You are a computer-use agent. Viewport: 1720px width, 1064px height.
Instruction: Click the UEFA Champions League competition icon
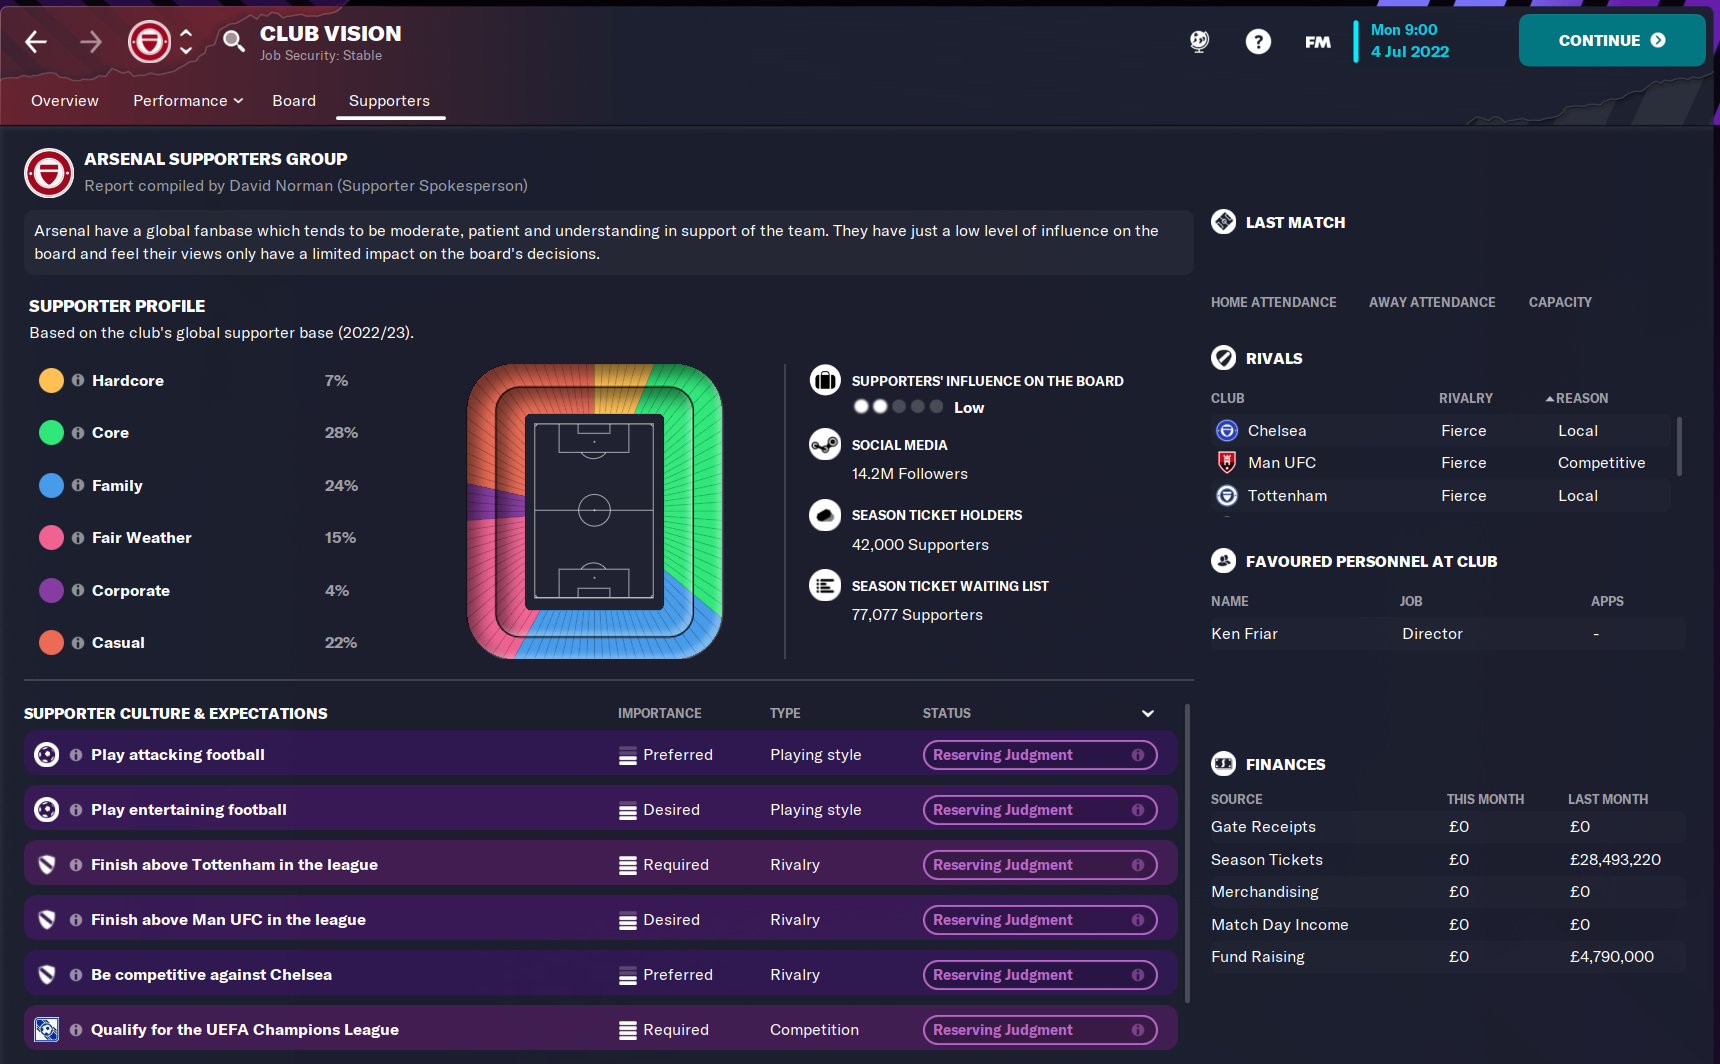point(46,1029)
